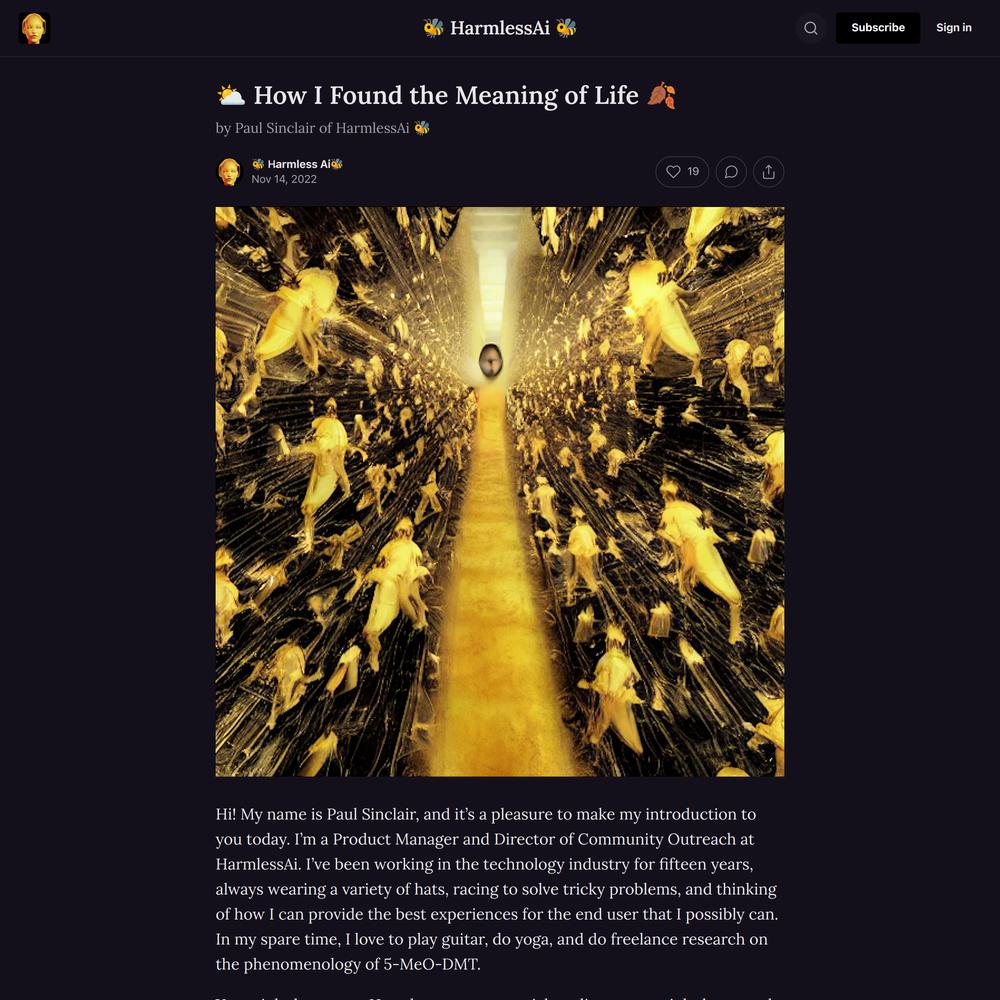Click the Subscribe button
The image size is (1000, 1000).
[878, 28]
